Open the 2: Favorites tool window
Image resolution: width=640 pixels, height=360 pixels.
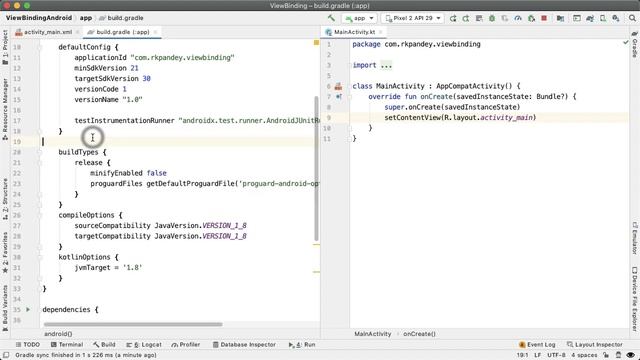point(5,253)
